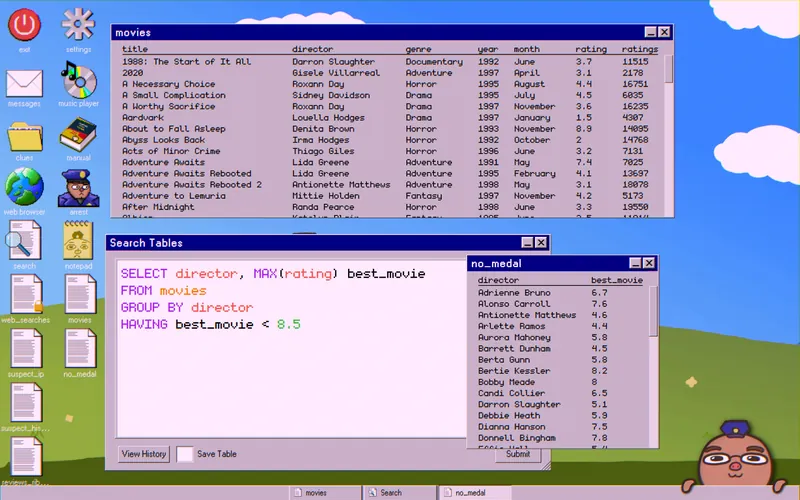Open the notepad icon
This screenshot has width=800, height=500.
(x=78, y=241)
